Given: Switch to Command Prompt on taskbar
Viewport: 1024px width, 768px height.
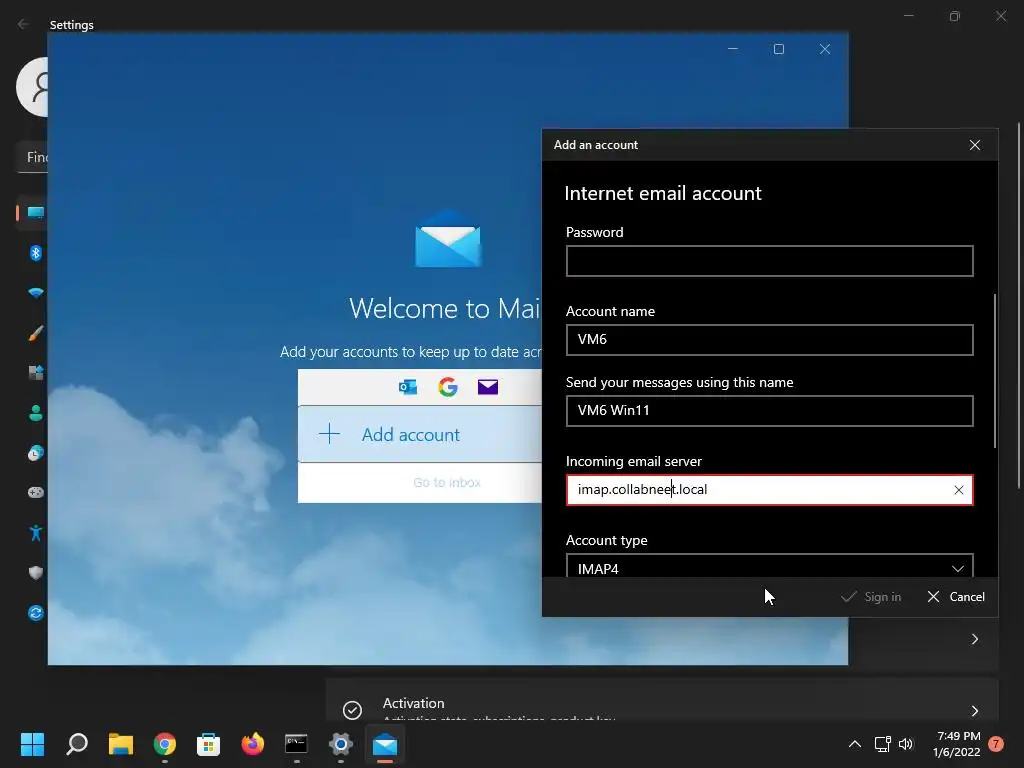Looking at the screenshot, I should (x=296, y=744).
